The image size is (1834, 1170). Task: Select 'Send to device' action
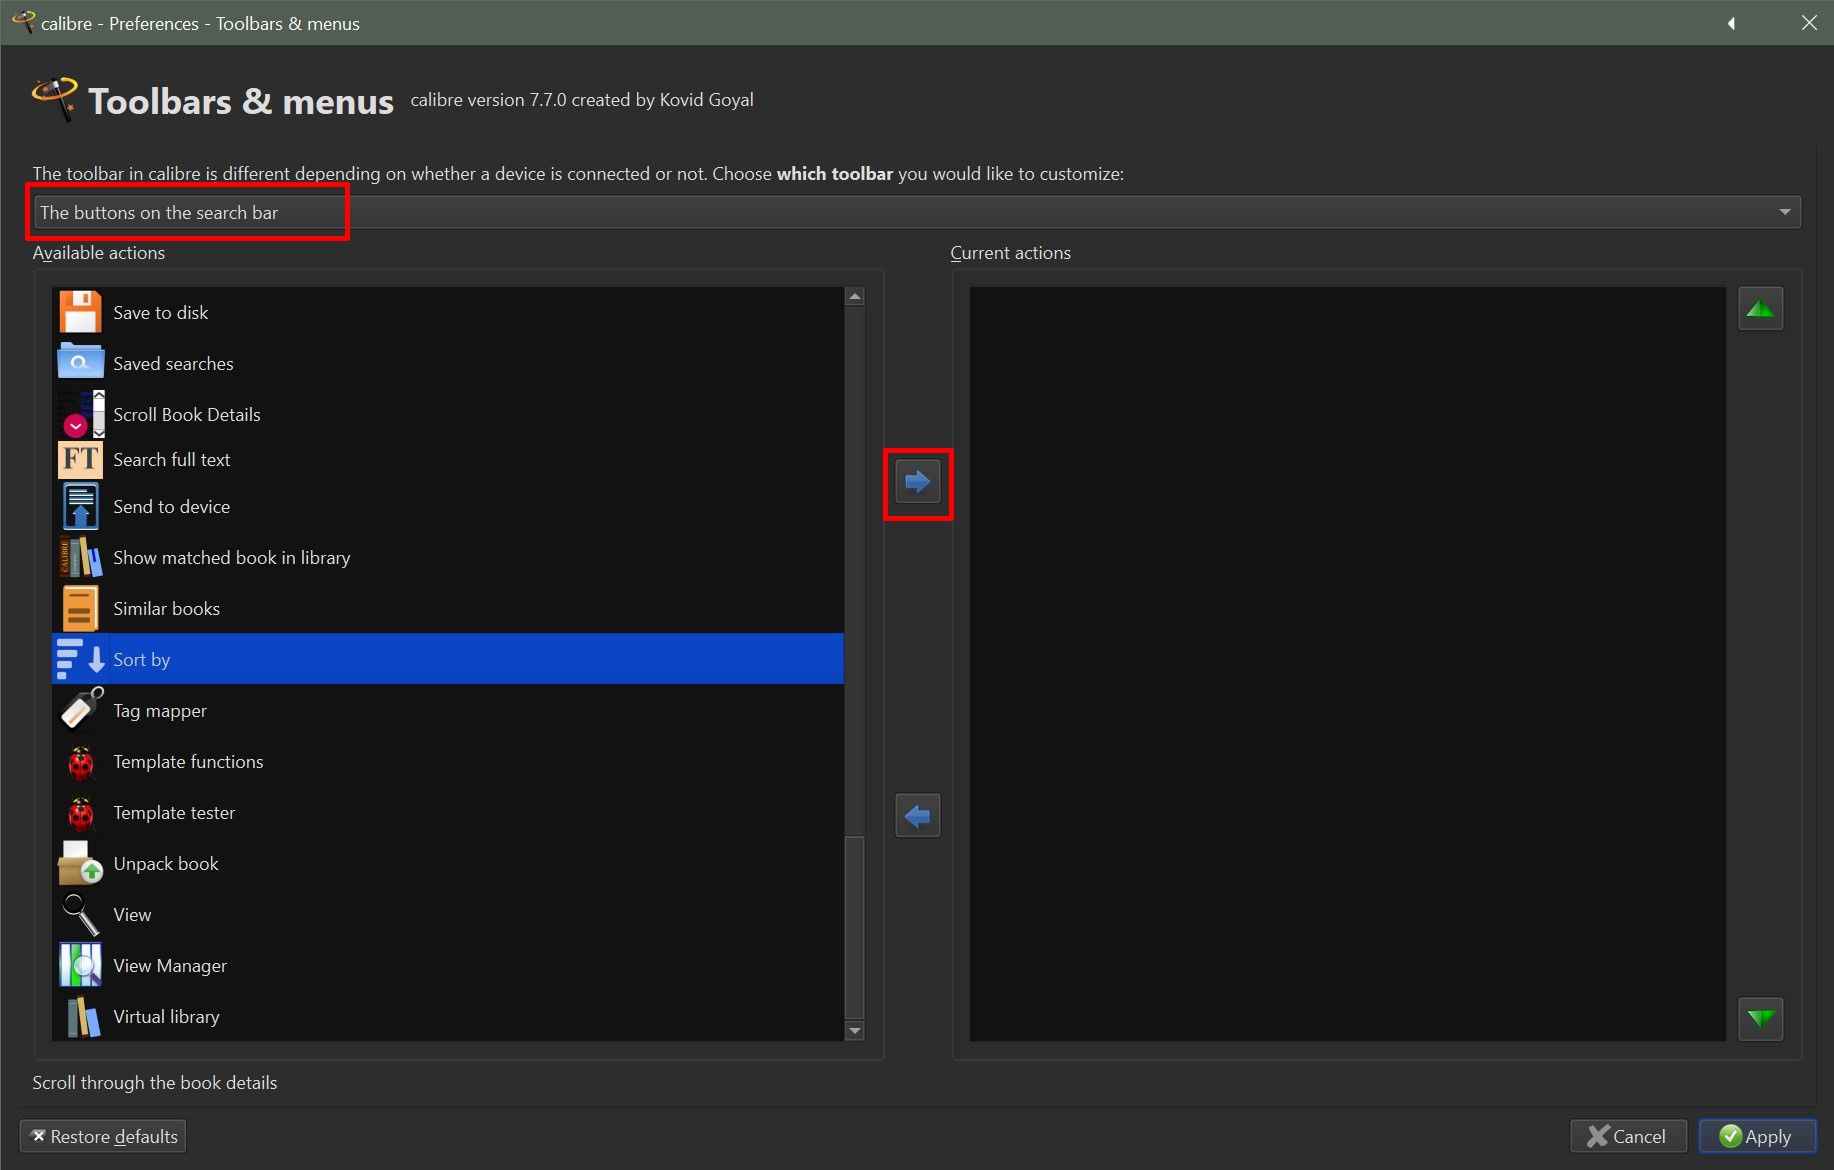pos(448,506)
